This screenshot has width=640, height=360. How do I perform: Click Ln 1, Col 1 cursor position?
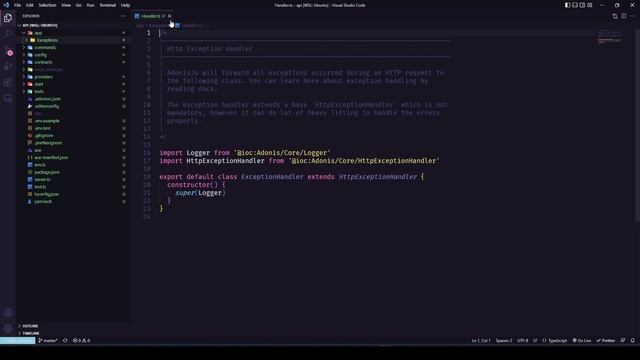481,340
